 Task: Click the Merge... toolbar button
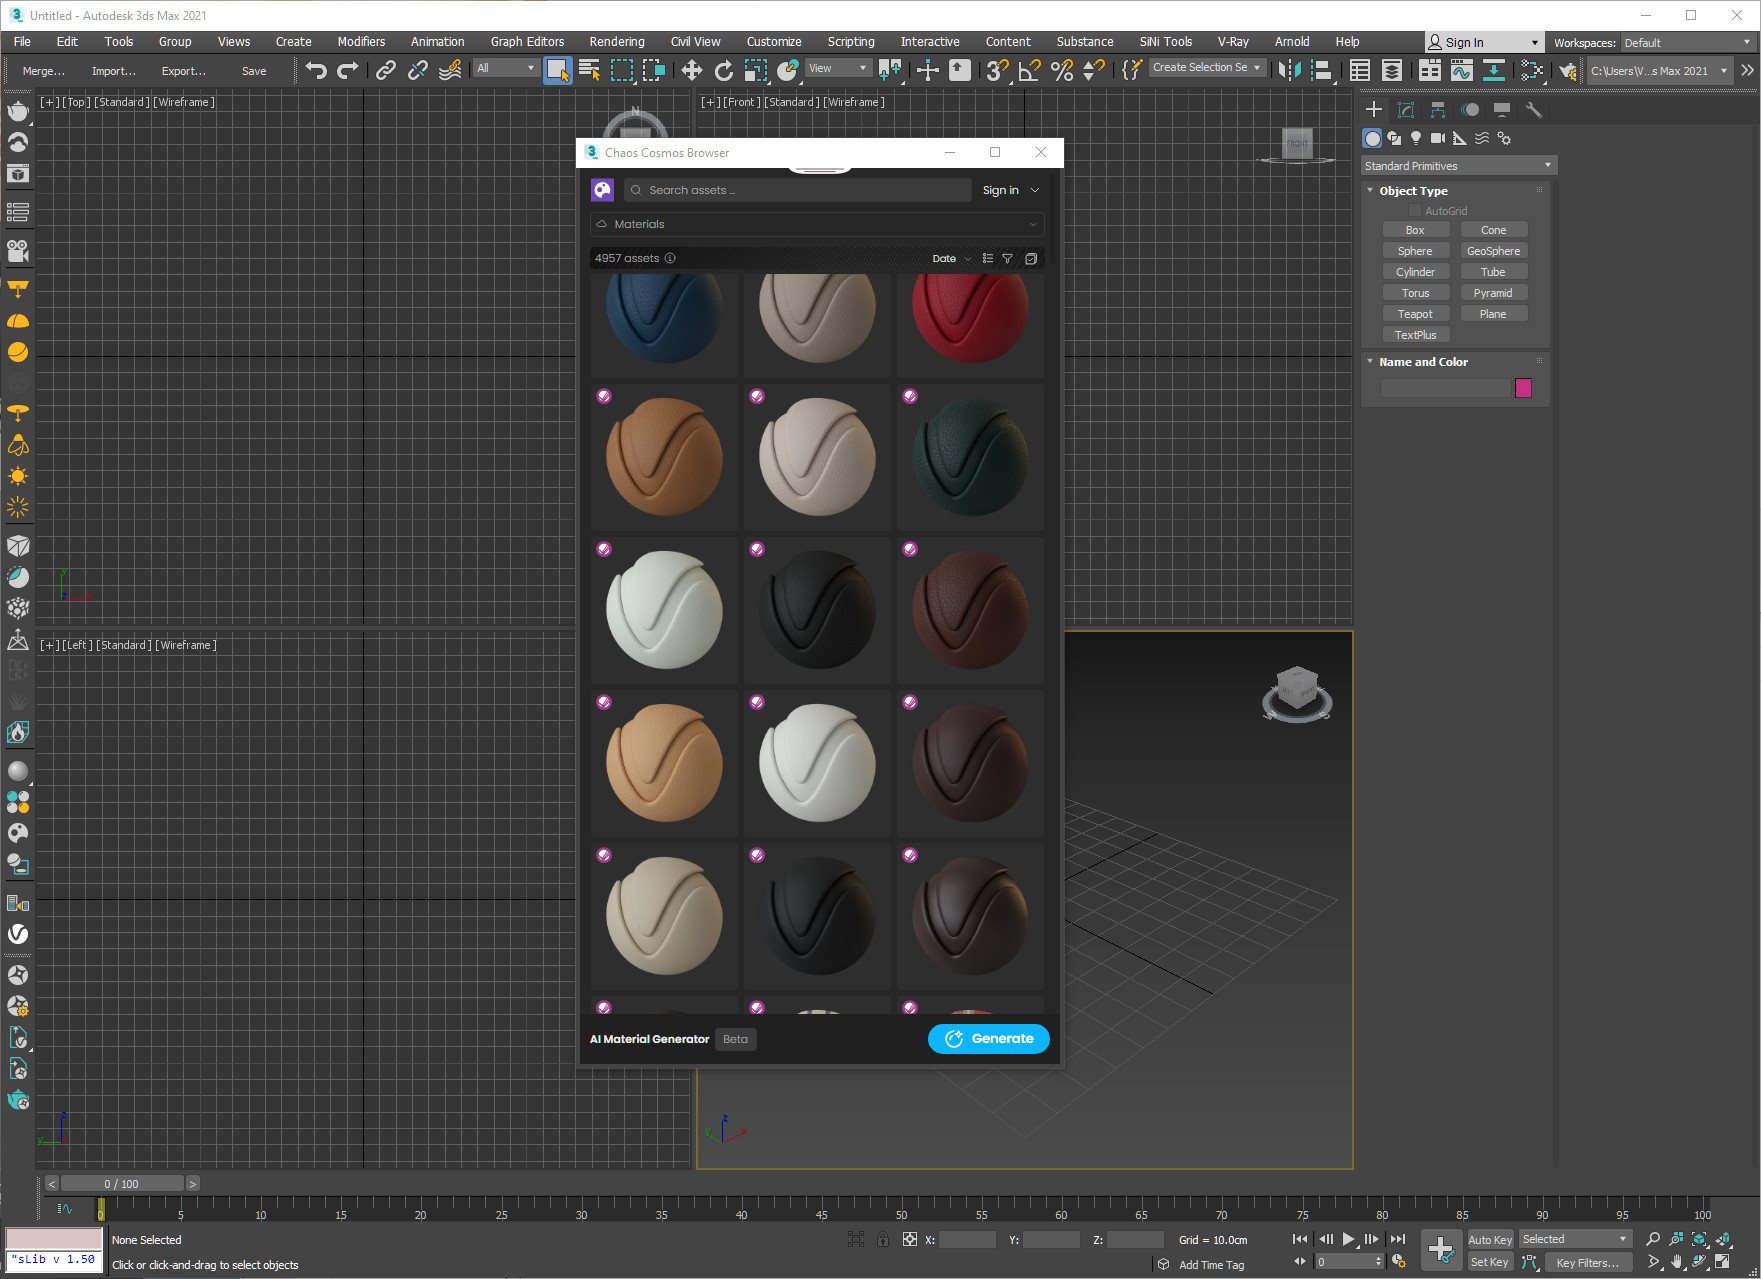click(x=43, y=71)
